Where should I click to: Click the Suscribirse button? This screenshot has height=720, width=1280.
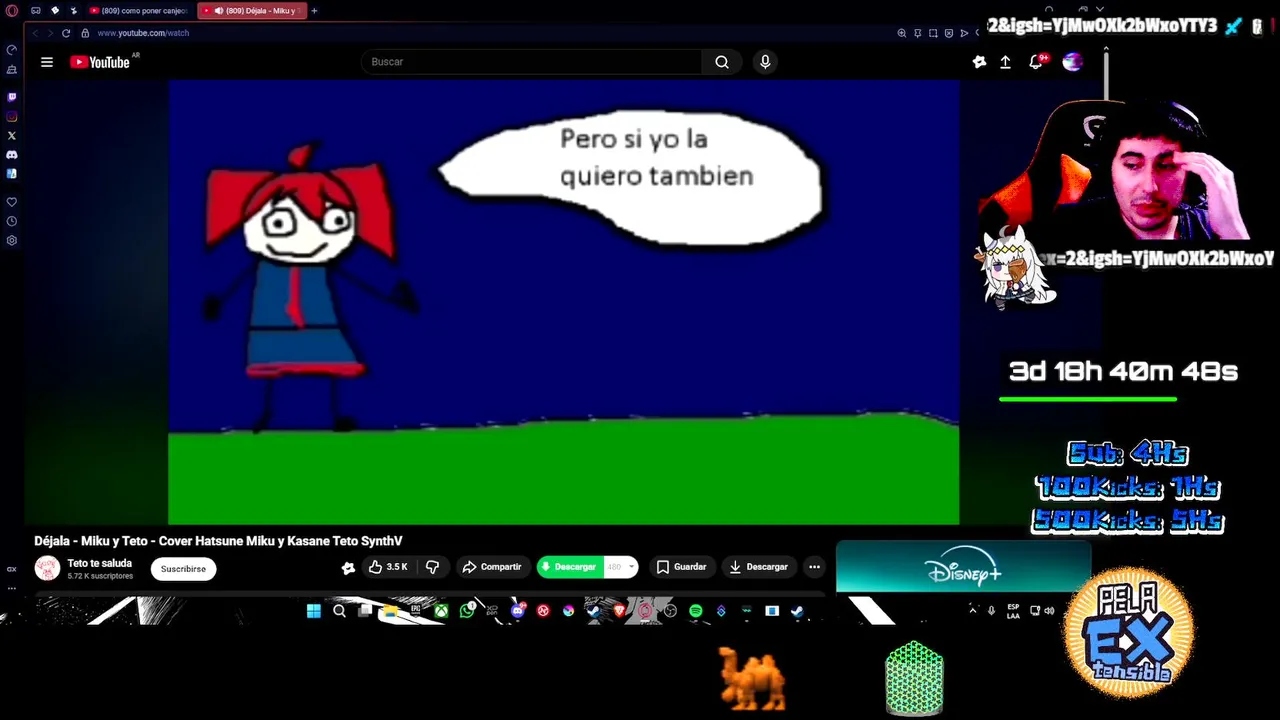pyautogui.click(x=183, y=569)
